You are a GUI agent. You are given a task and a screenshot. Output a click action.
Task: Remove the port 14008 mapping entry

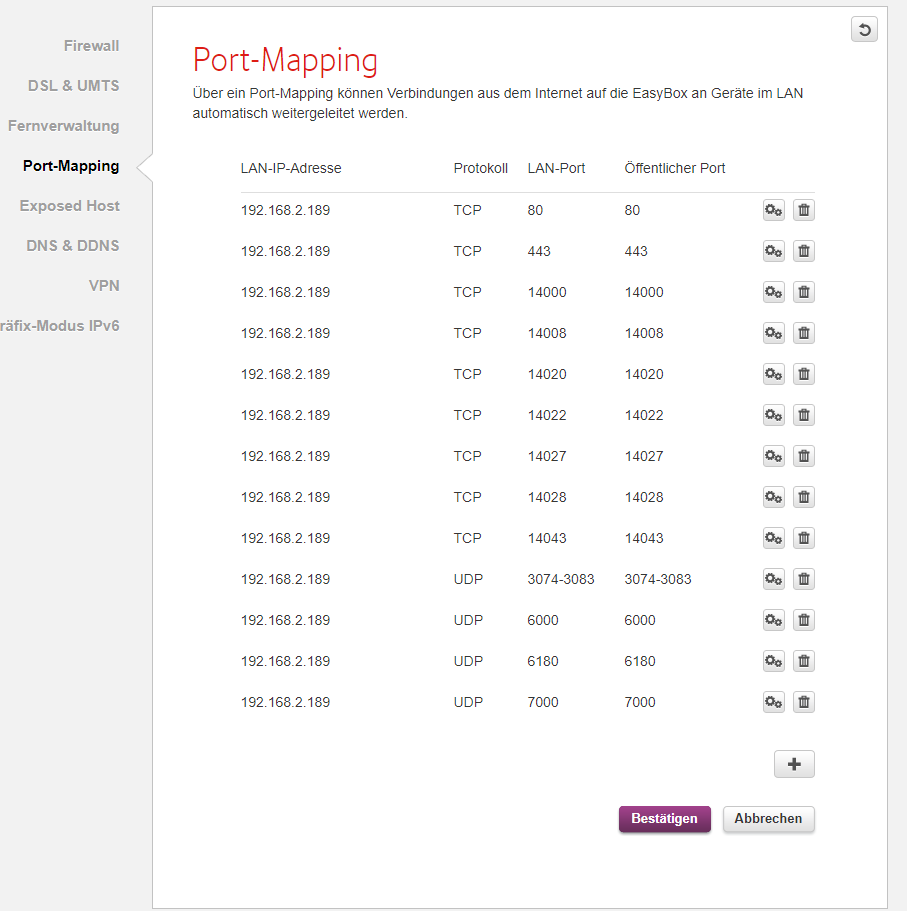[x=803, y=333]
